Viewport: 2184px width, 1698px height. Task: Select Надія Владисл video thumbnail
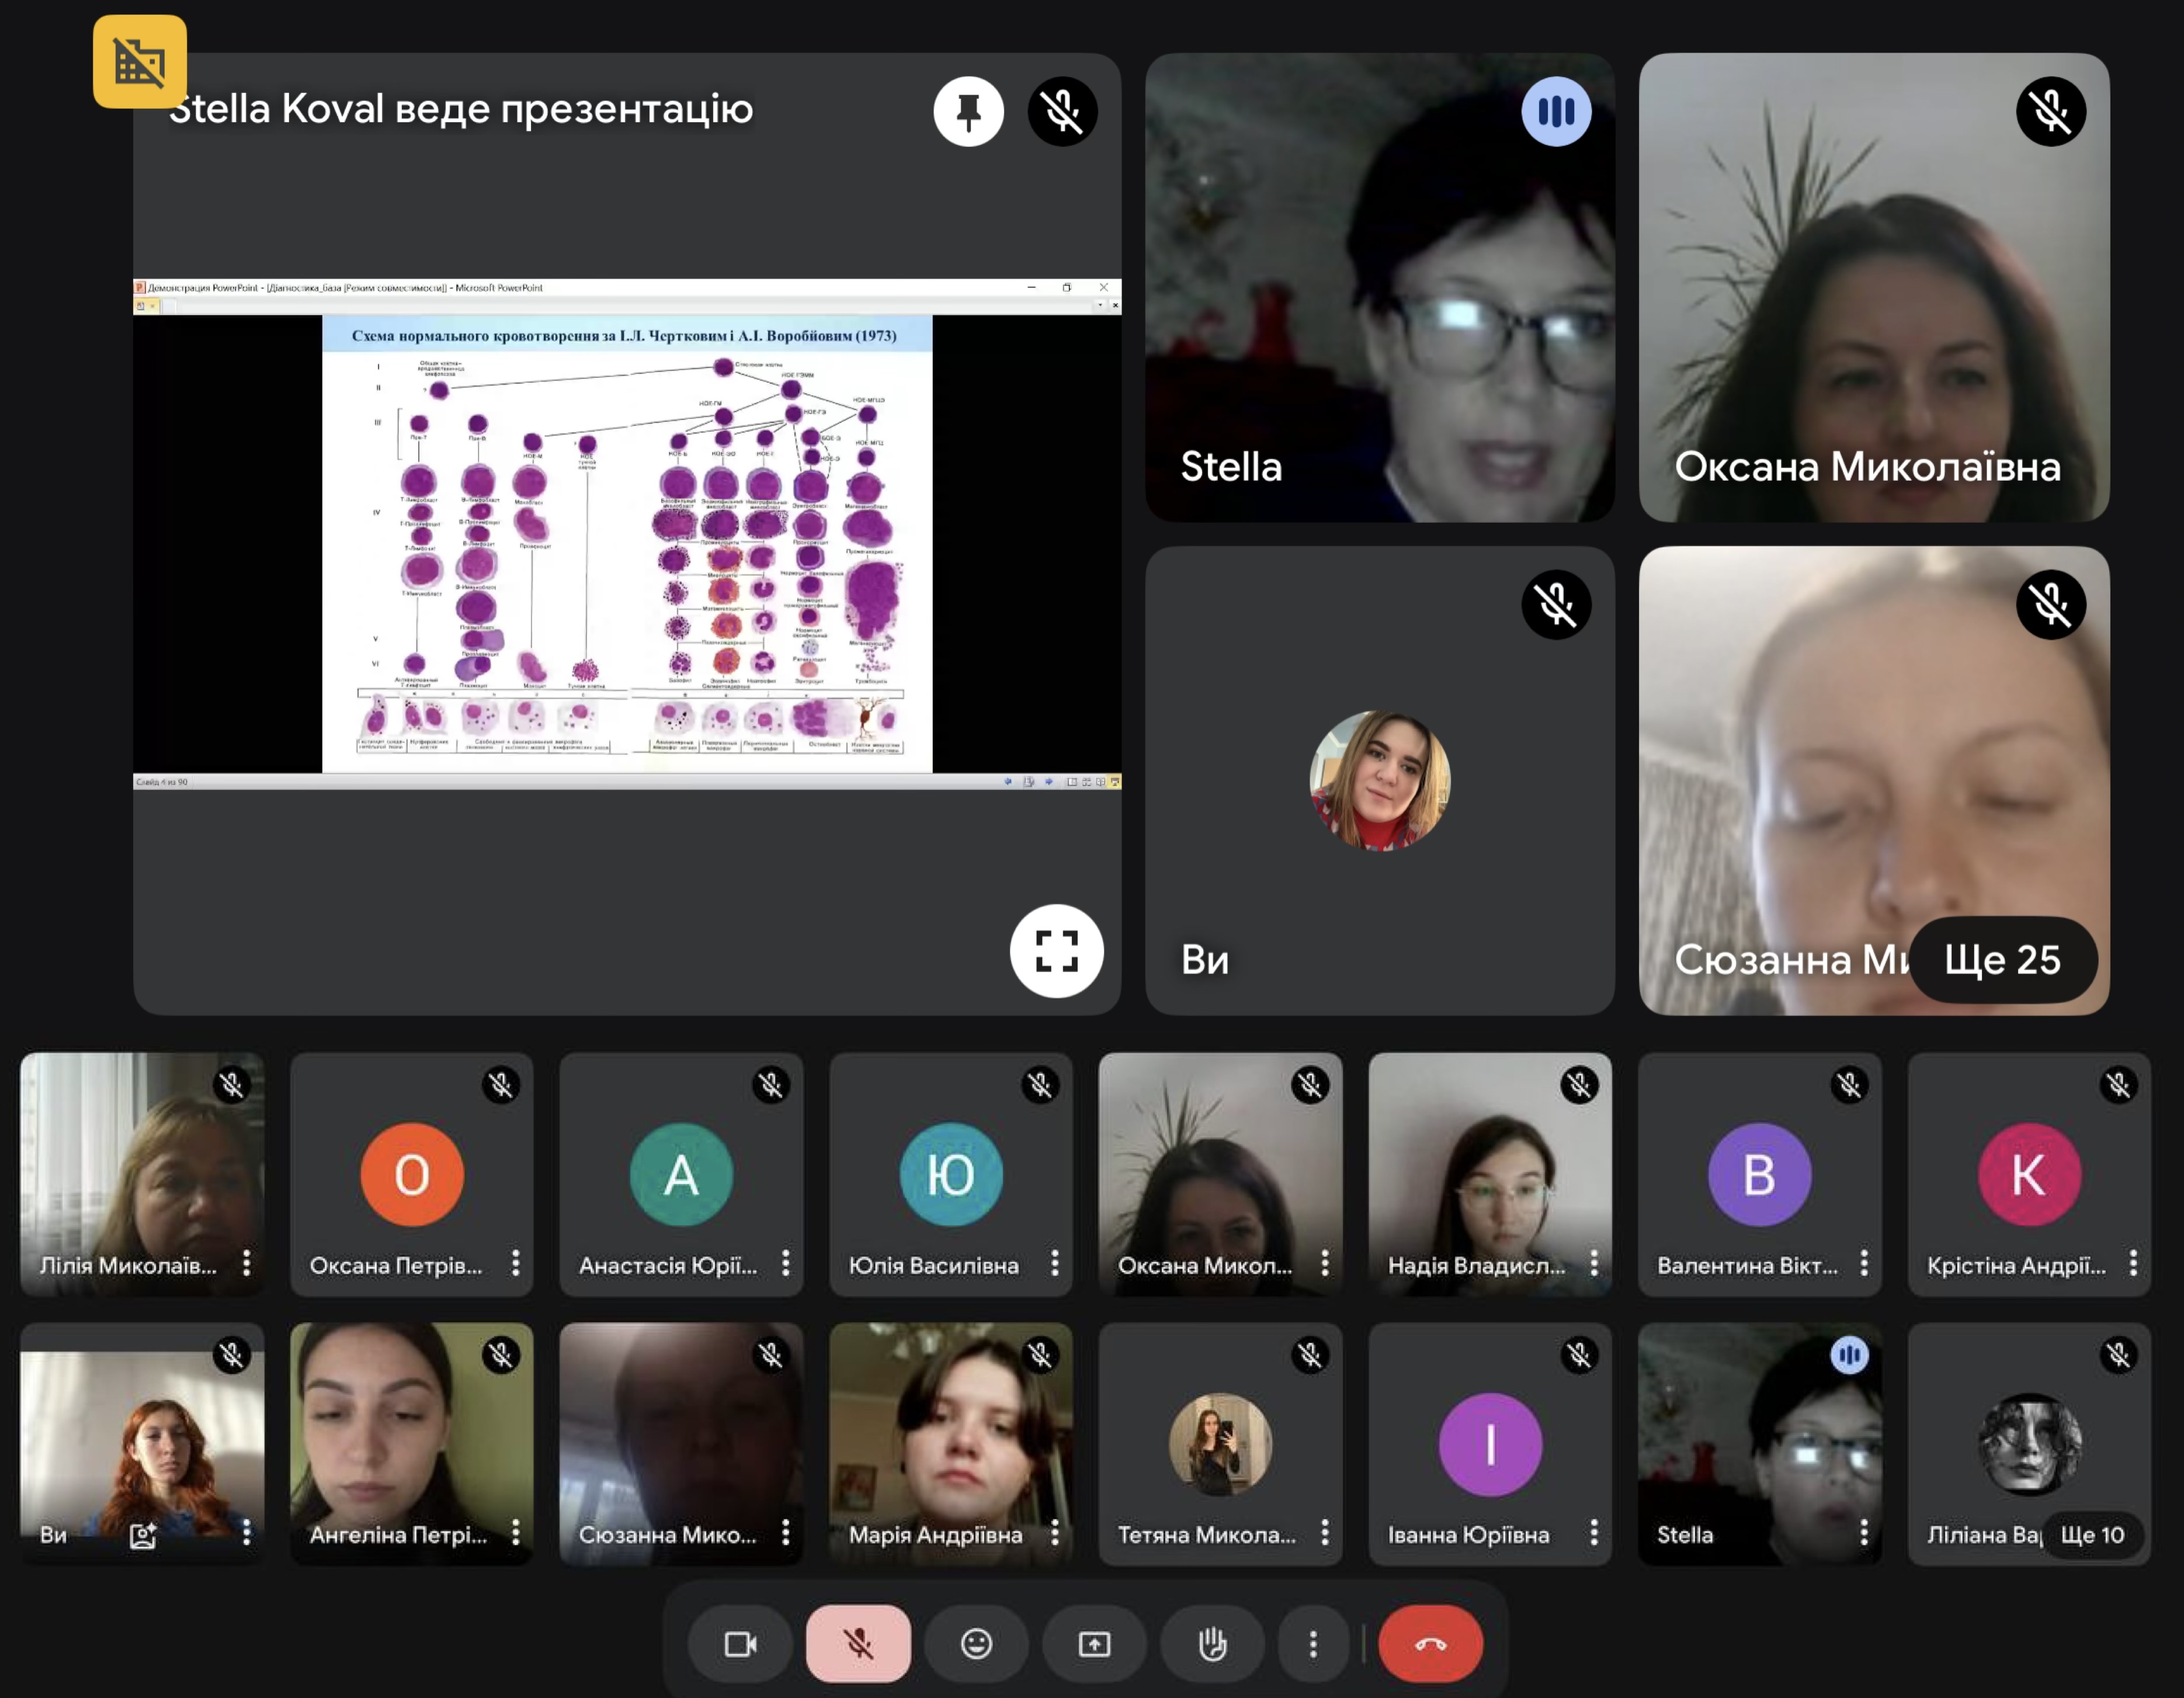[1490, 1174]
